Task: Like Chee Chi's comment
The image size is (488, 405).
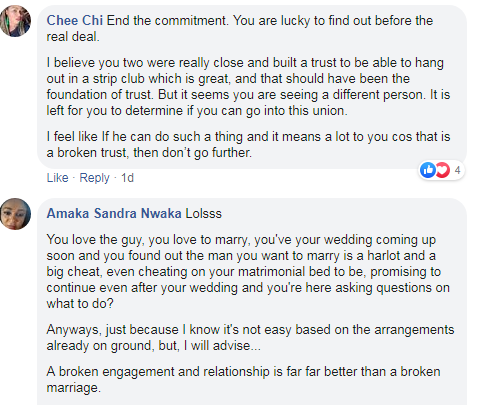Action: point(57,178)
